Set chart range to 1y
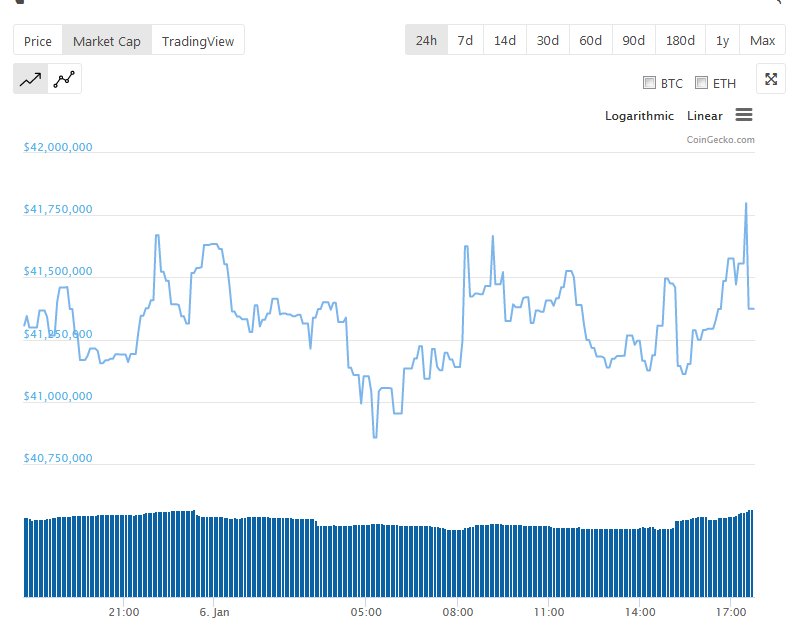Viewport: 809px width, 642px height. (x=722, y=40)
